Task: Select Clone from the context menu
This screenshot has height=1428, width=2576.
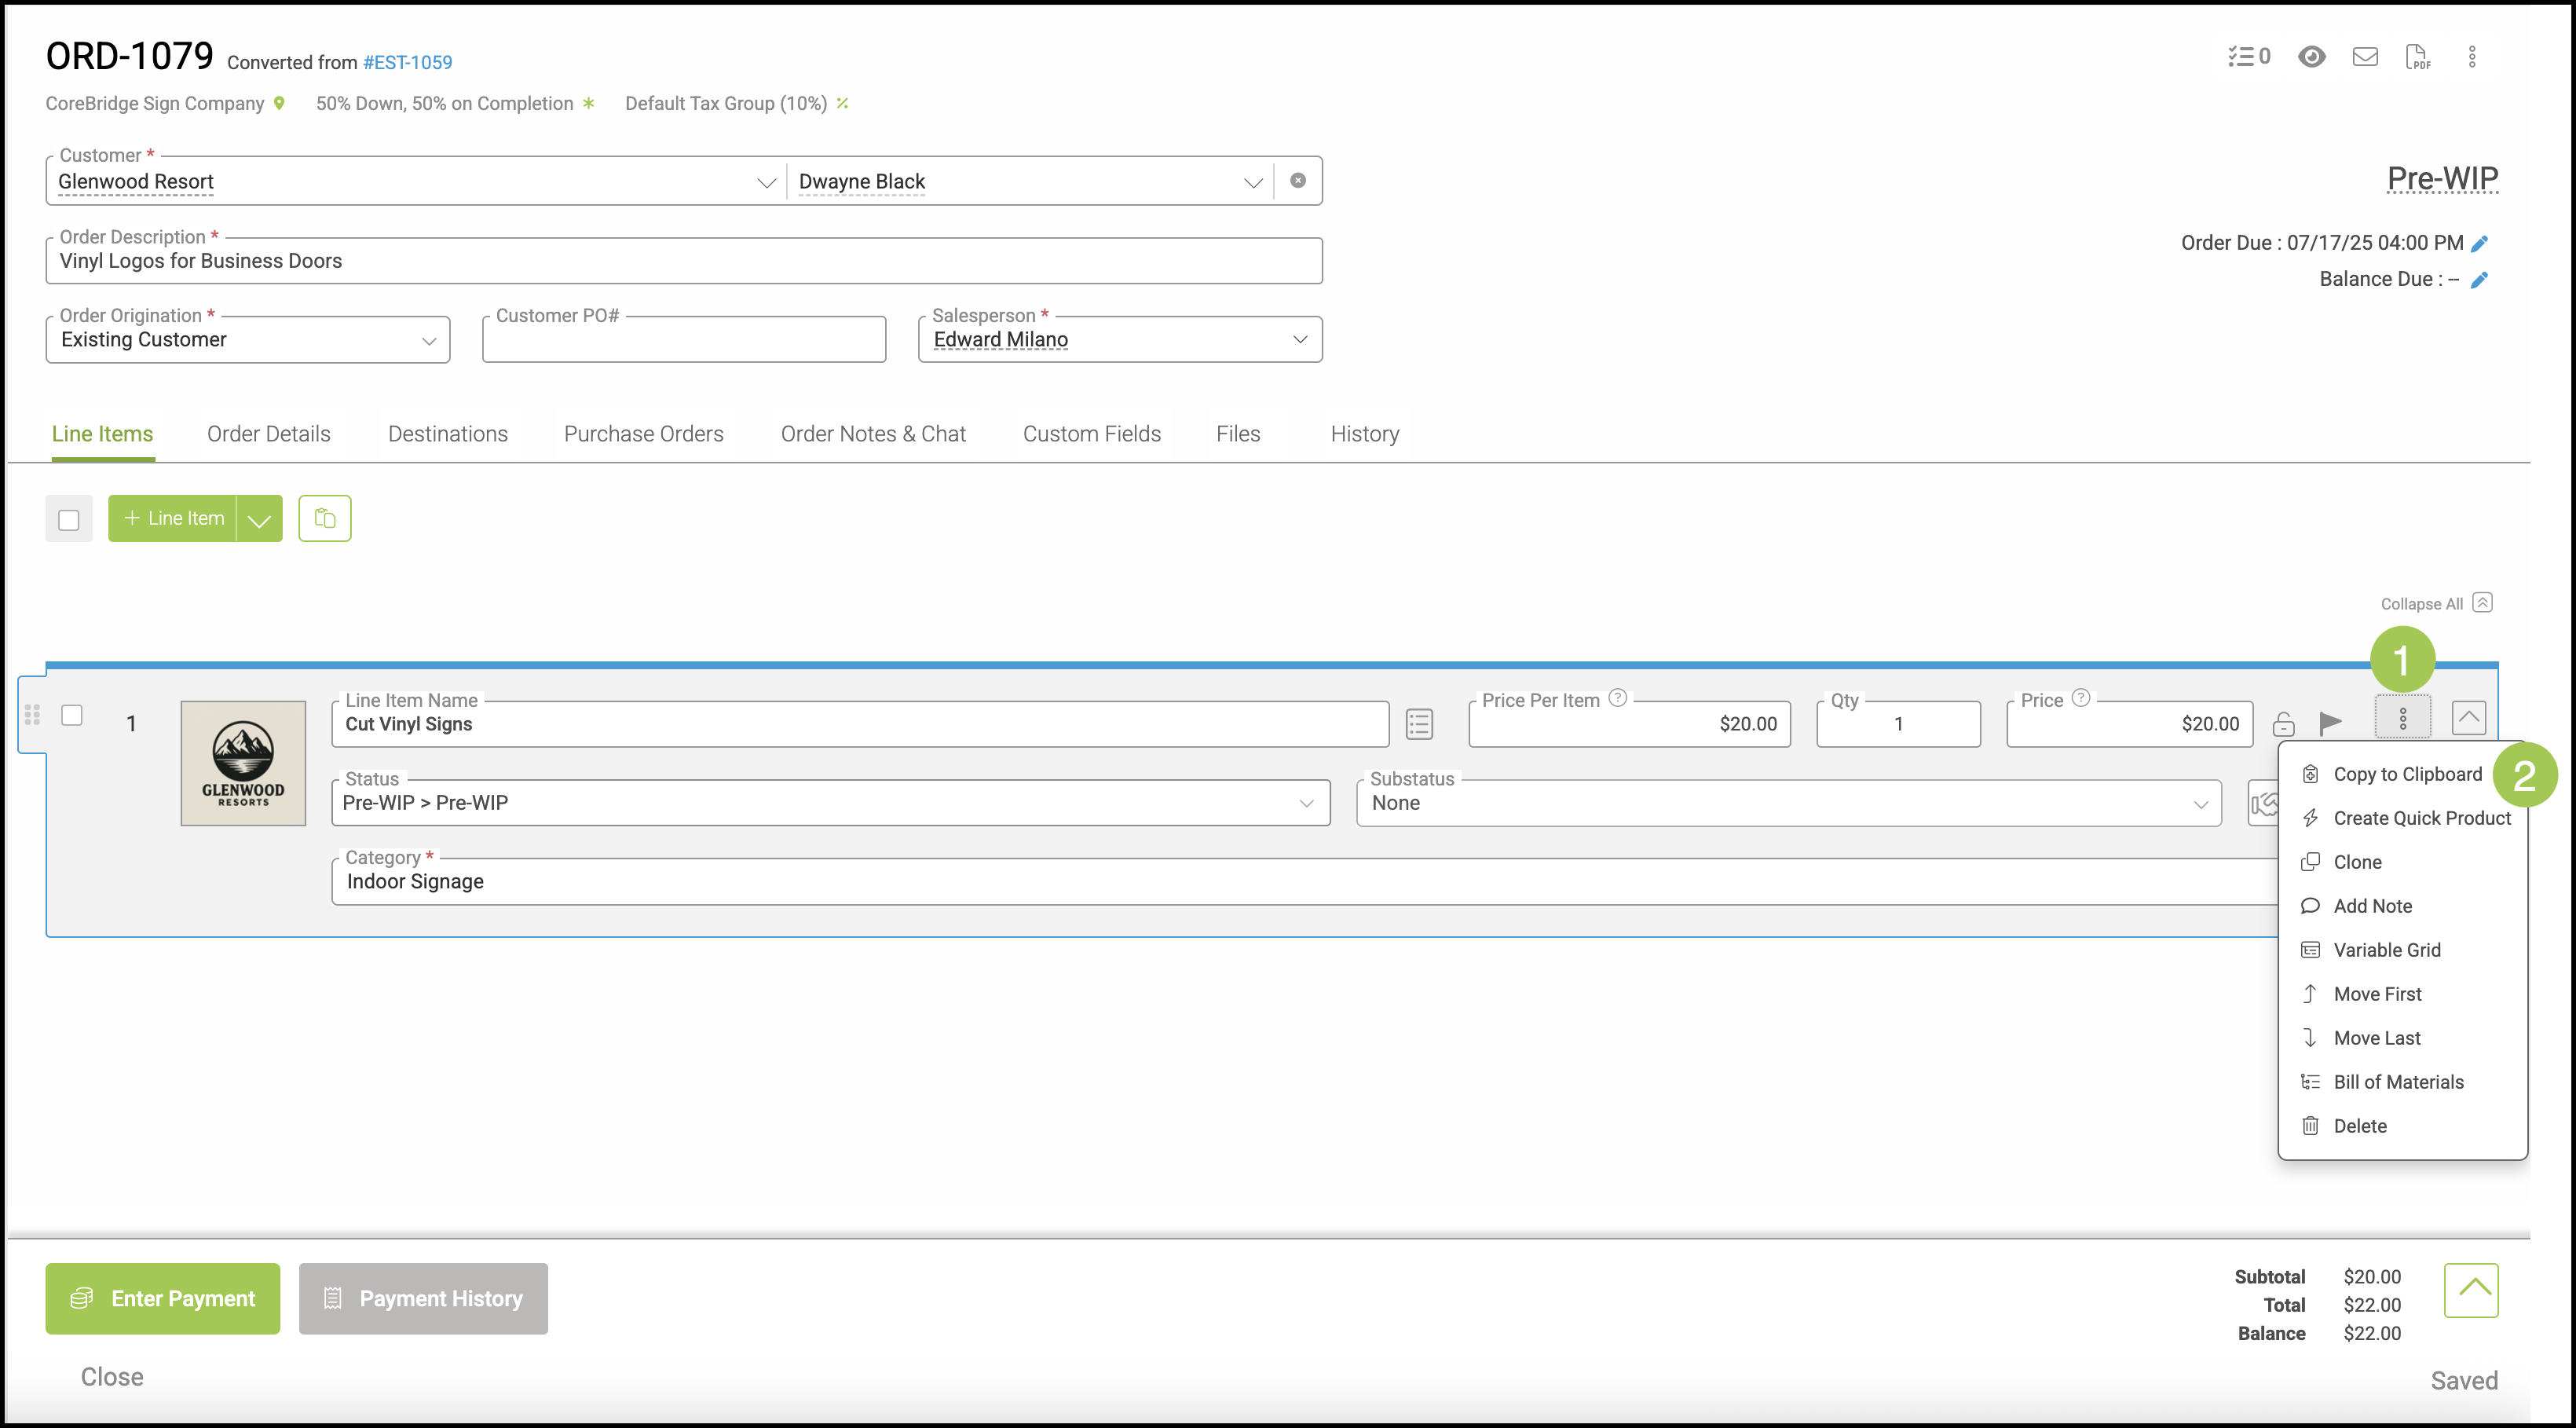Action: [x=2357, y=862]
